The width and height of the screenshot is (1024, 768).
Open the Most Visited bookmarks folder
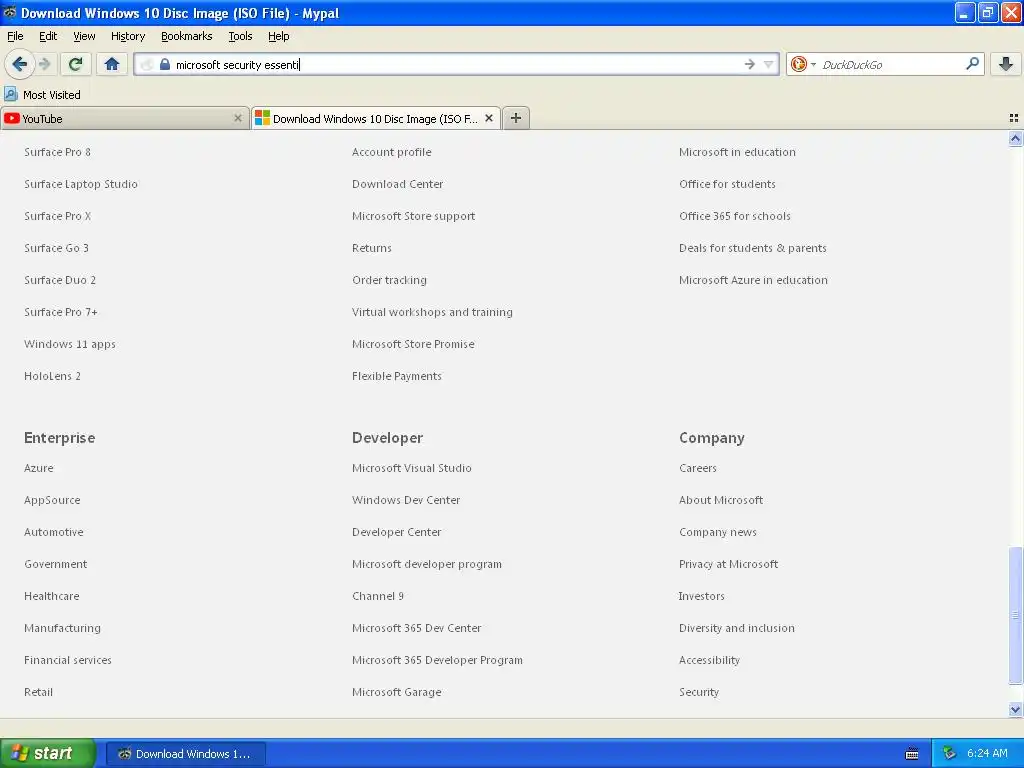click(x=42, y=95)
